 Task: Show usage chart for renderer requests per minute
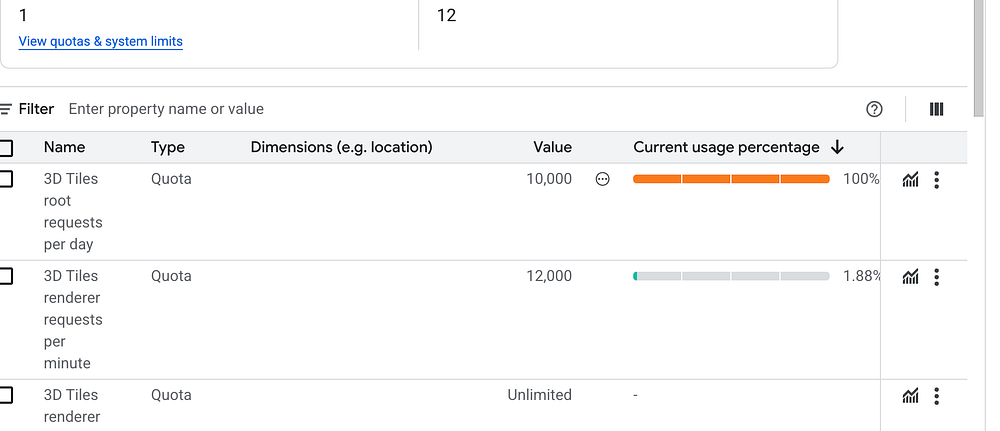tap(910, 277)
